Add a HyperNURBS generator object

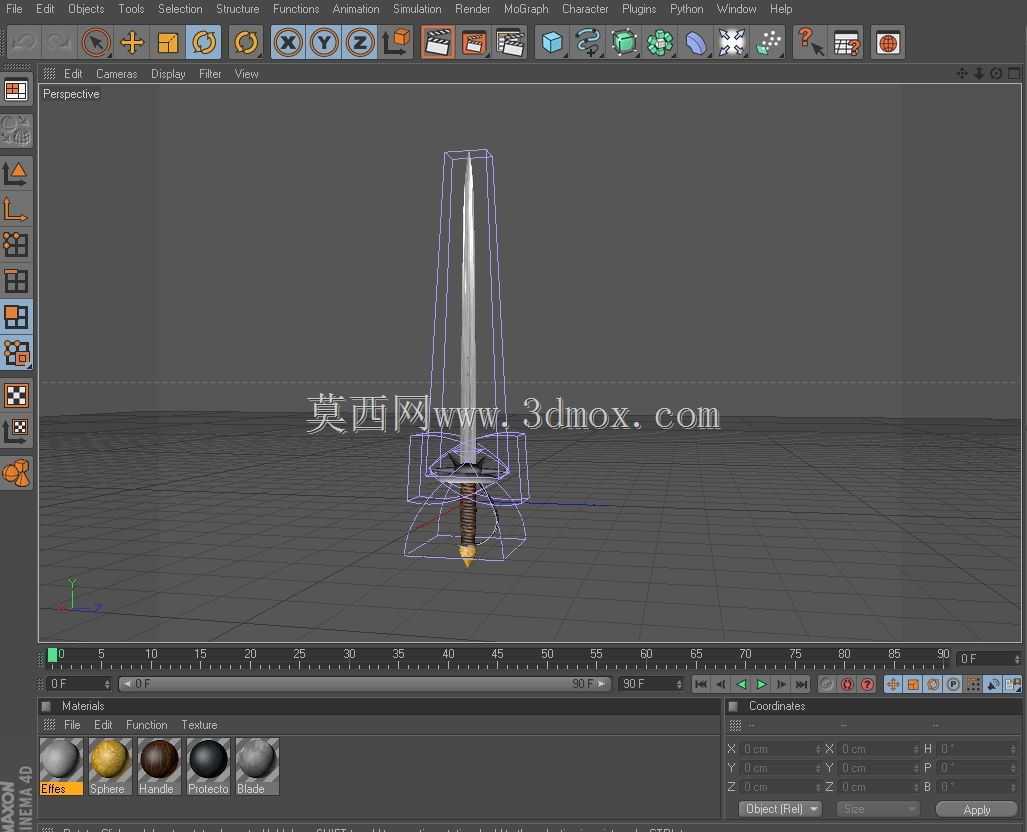coord(624,43)
